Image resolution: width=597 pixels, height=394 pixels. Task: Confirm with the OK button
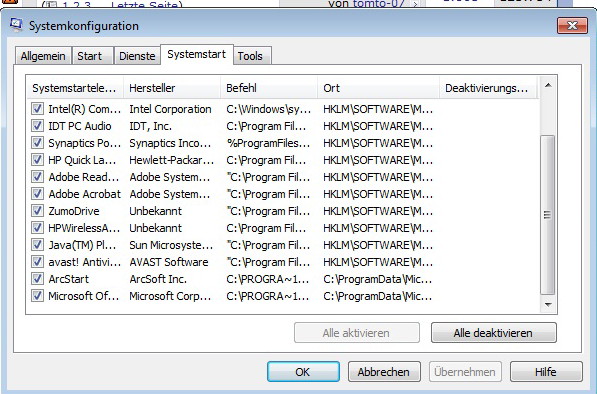(x=303, y=372)
